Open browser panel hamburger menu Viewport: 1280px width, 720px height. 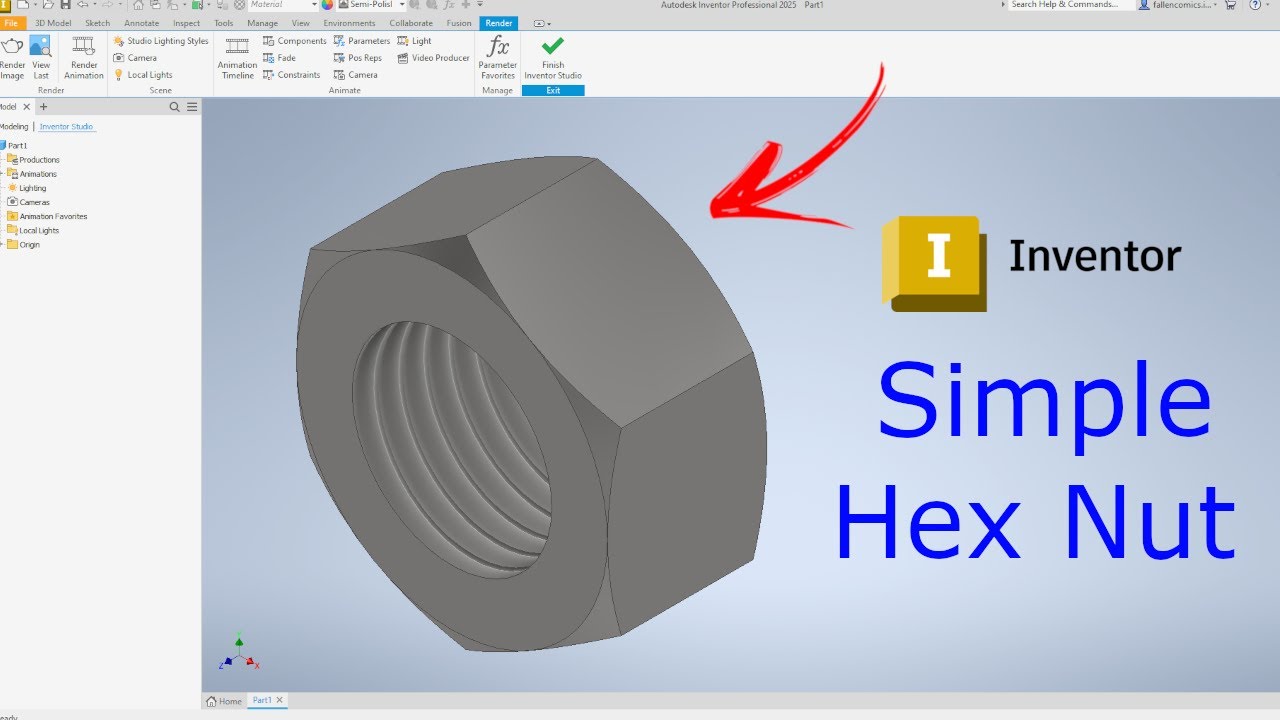[x=192, y=106]
